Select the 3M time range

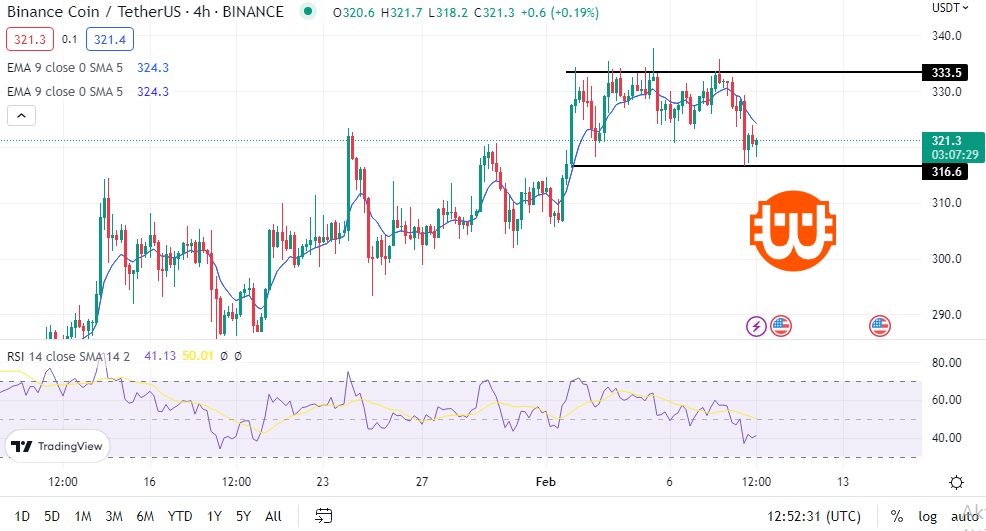114,516
